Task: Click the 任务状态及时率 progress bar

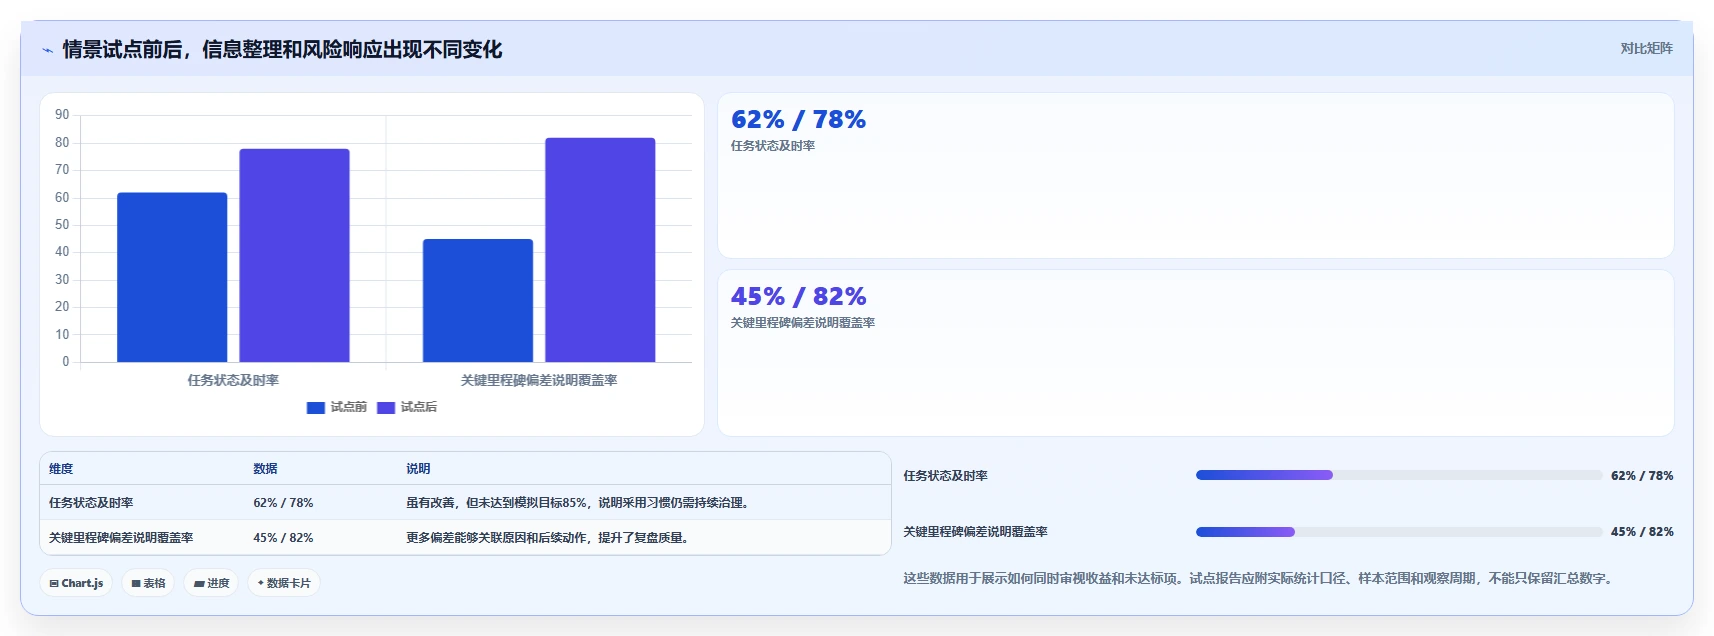Action: [1399, 475]
